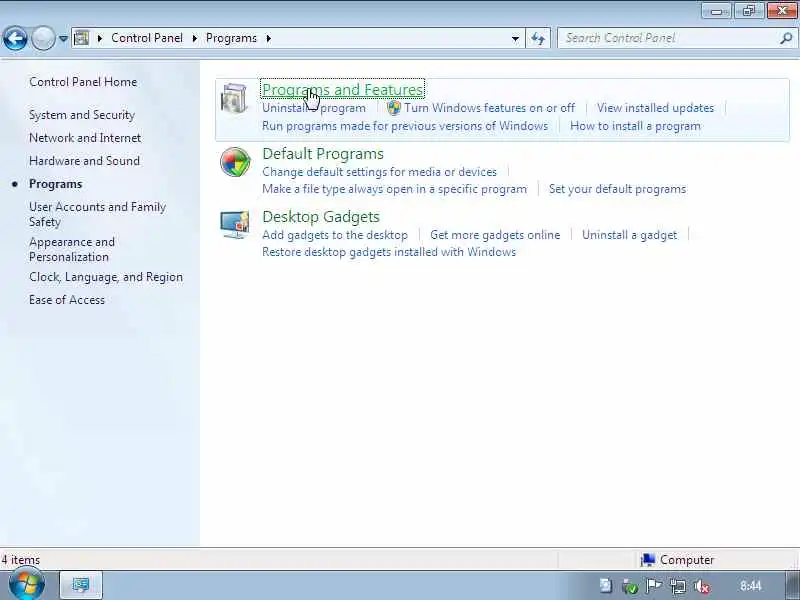The width and height of the screenshot is (800, 600).
Task: Go to System and Security
Action: pos(82,115)
